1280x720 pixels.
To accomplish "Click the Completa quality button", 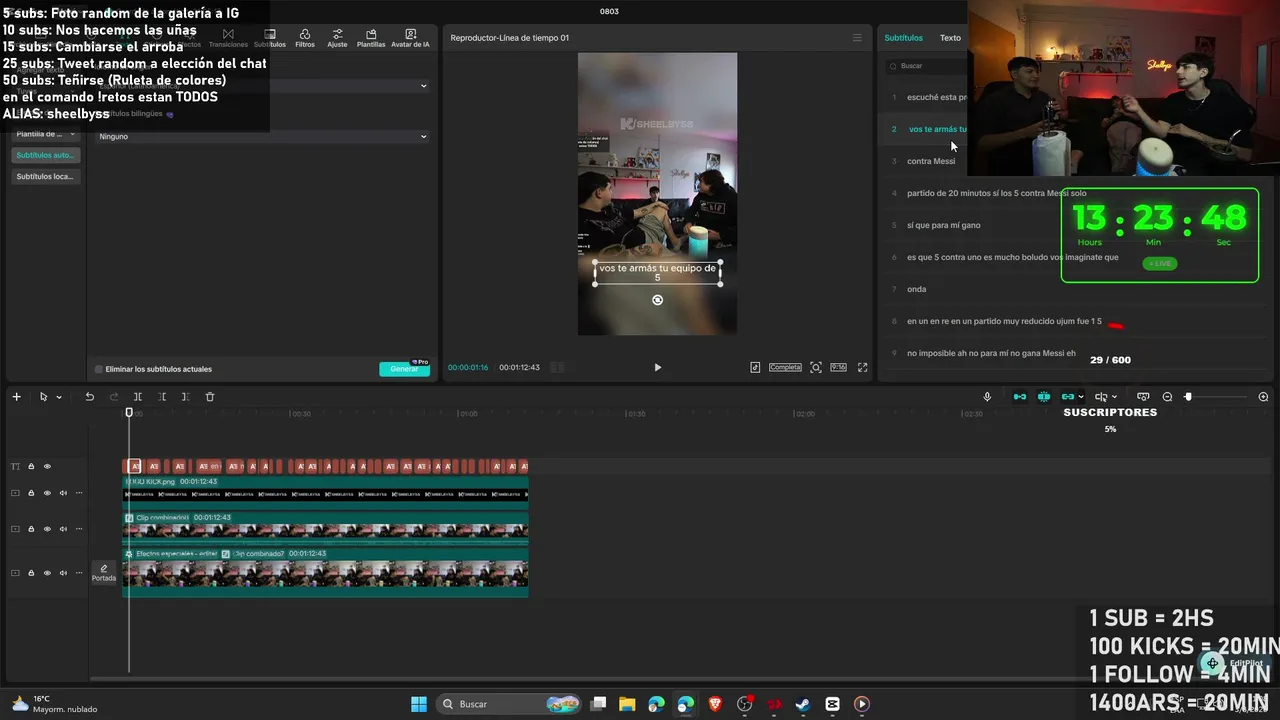I will click(785, 367).
